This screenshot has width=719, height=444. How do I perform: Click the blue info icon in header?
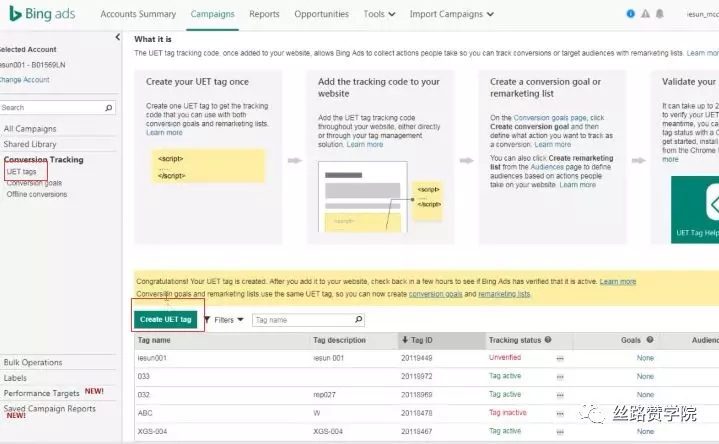pyautogui.click(x=630, y=14)
